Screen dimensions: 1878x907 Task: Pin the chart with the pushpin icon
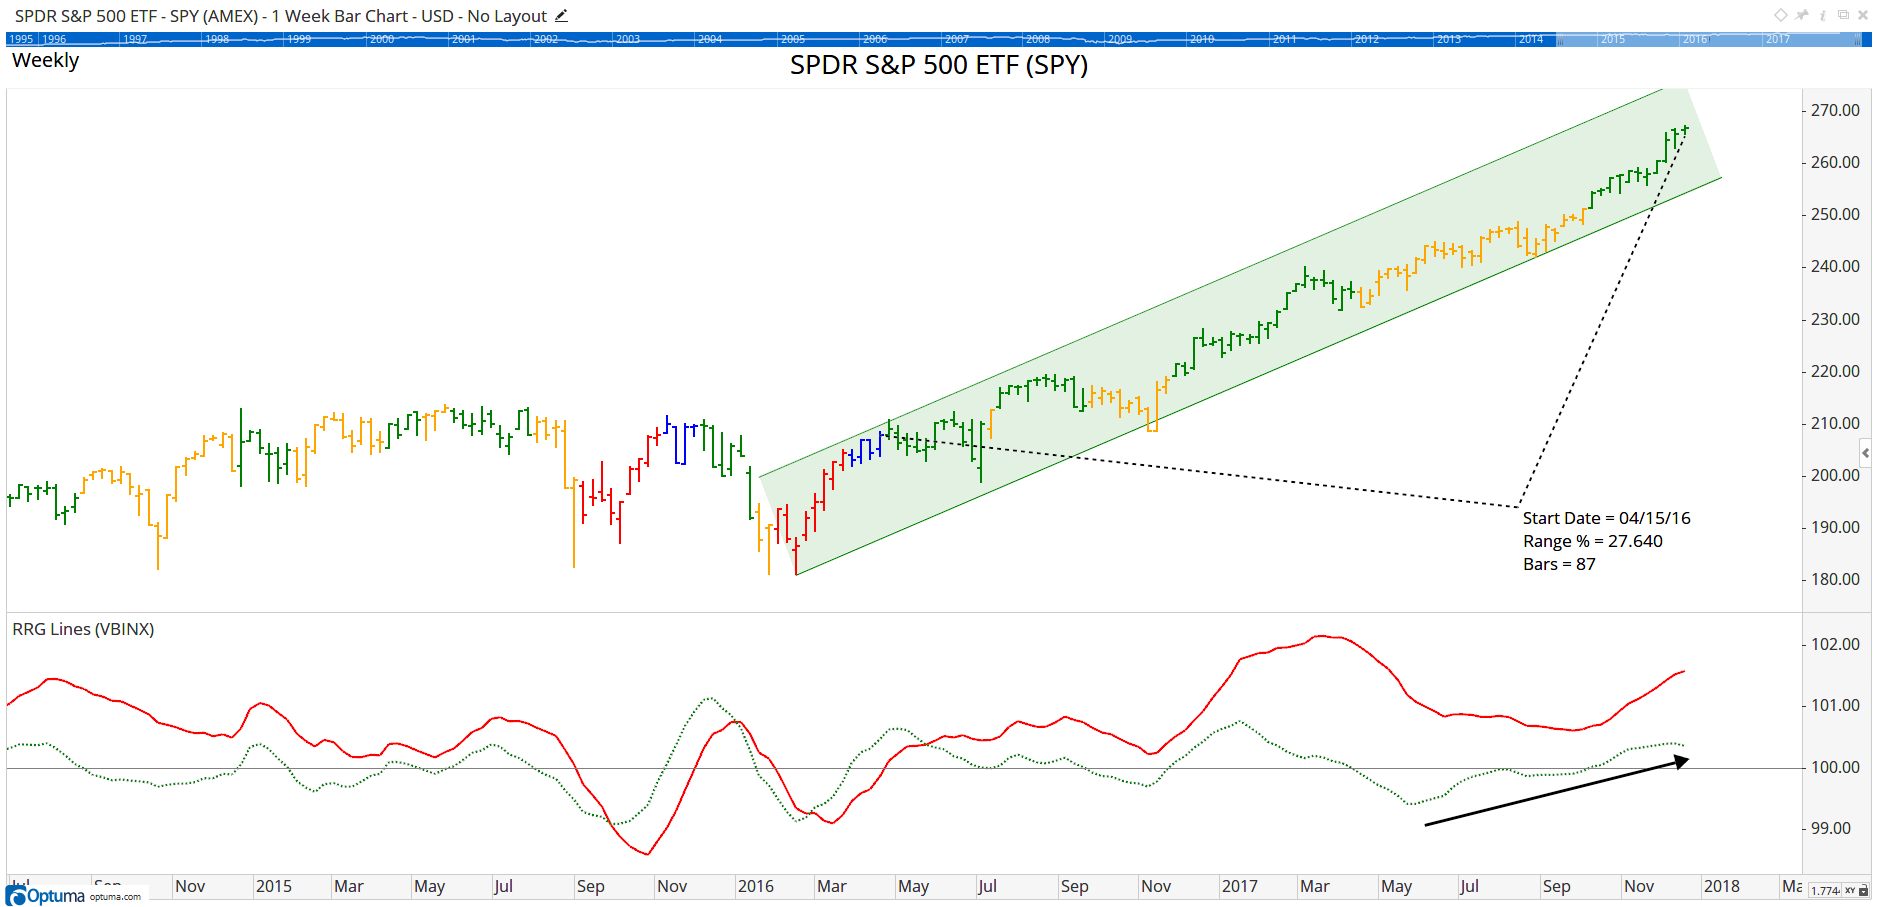tap(1802, 15)
